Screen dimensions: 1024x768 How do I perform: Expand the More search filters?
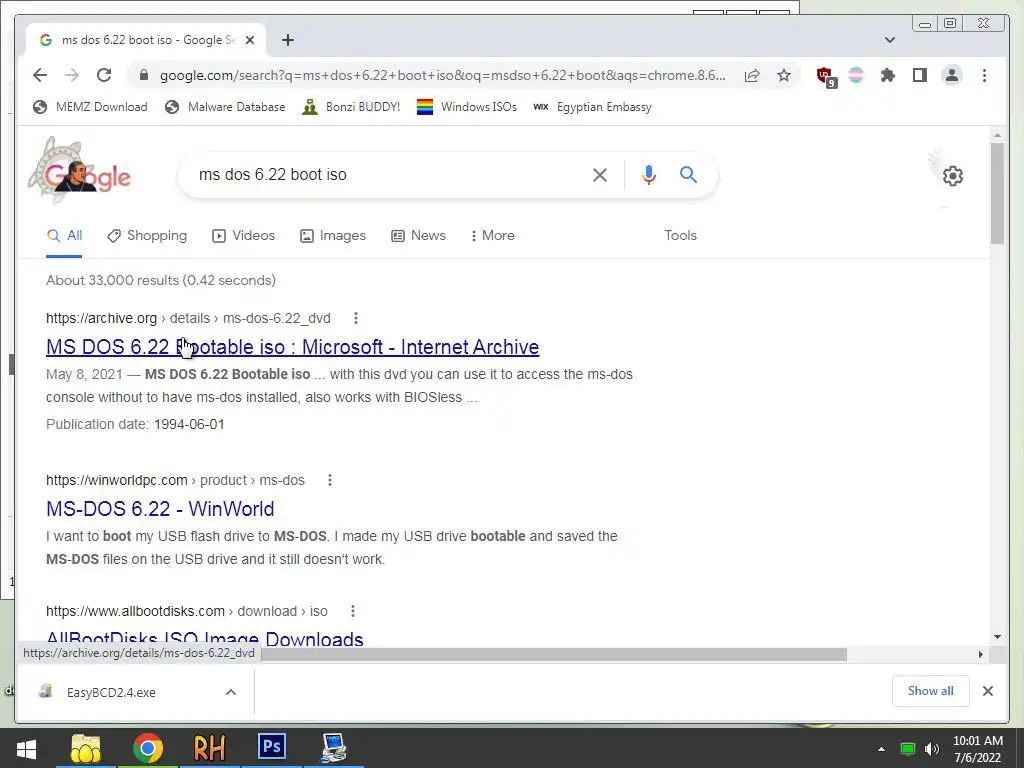(x=492, y=236)
